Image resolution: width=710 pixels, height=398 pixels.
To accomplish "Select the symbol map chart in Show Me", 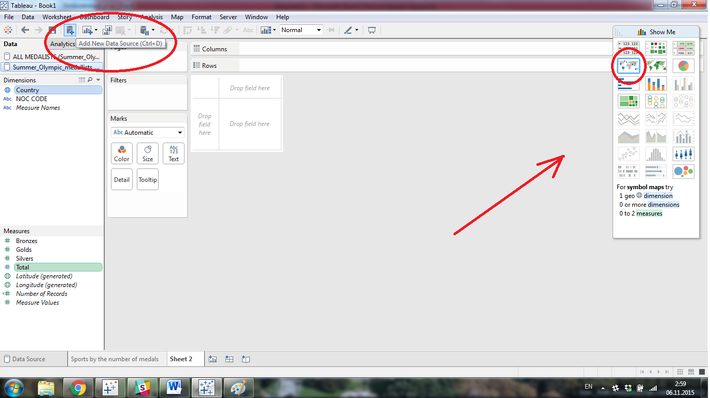I will (x=628, y=66).
